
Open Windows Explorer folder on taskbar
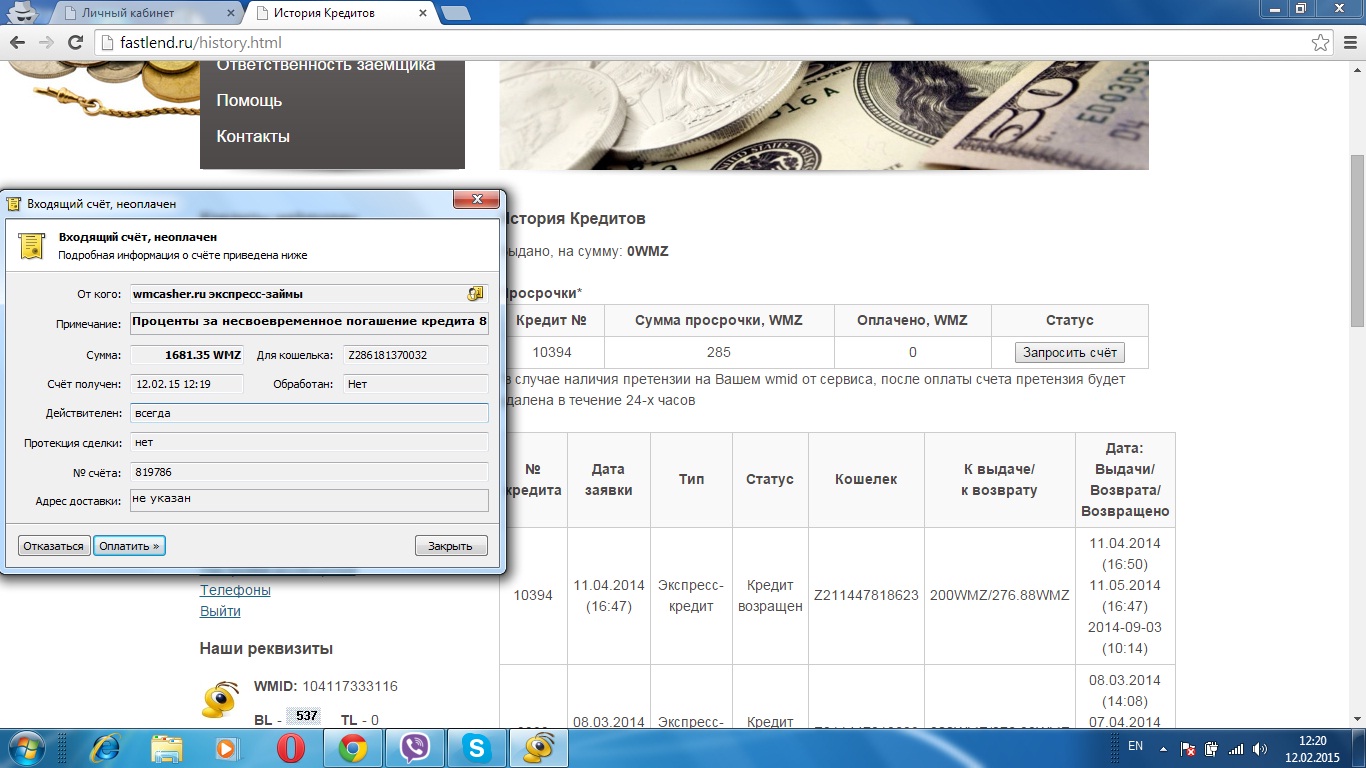[x=167, y=748]
